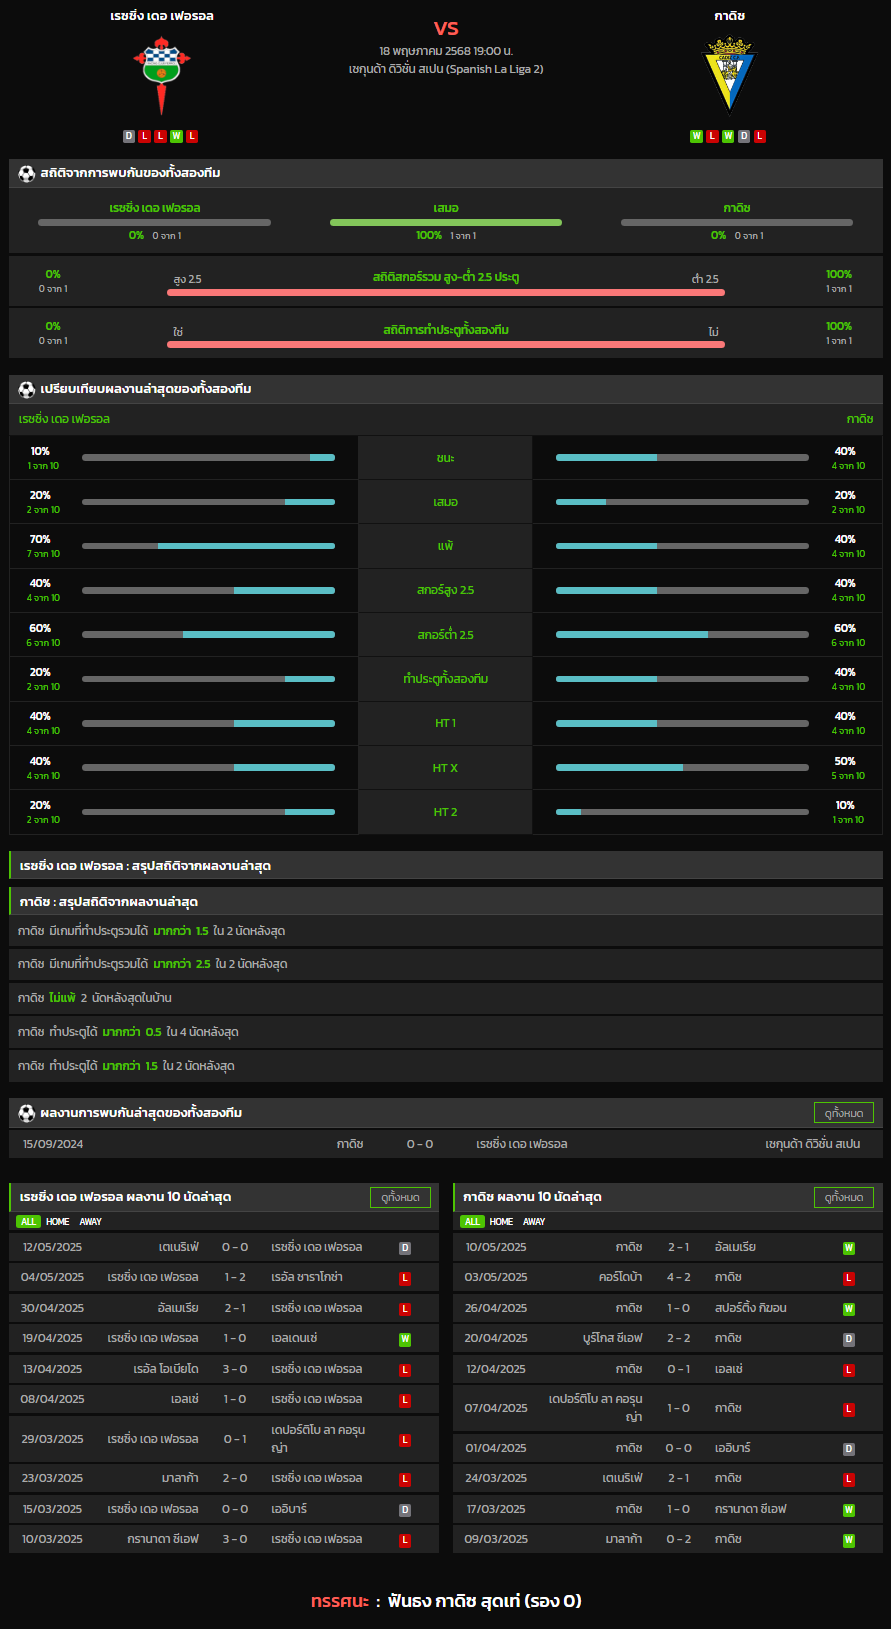Click the L result badge for 13/04/2025 match
Viewport: 891px width, 1629px height.
pos(405,1370)
